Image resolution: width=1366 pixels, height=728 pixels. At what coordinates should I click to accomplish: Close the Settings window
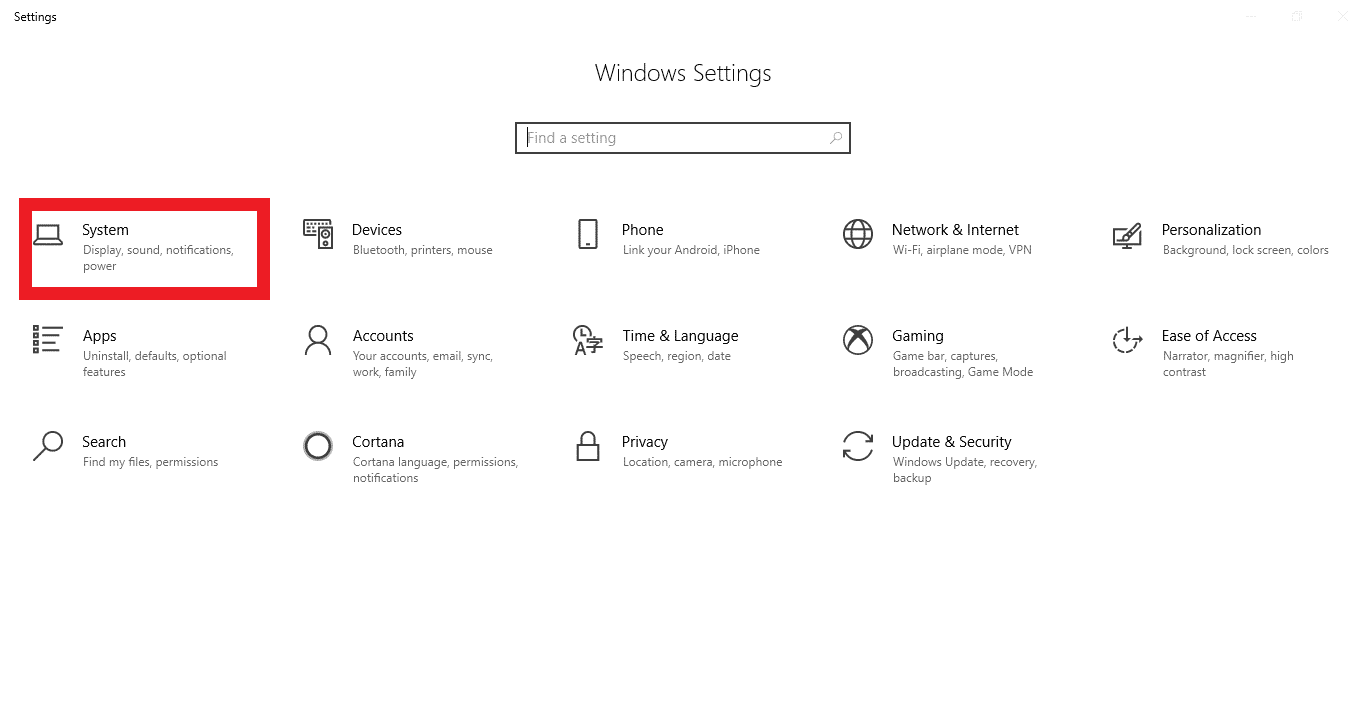coord(1343,16)
